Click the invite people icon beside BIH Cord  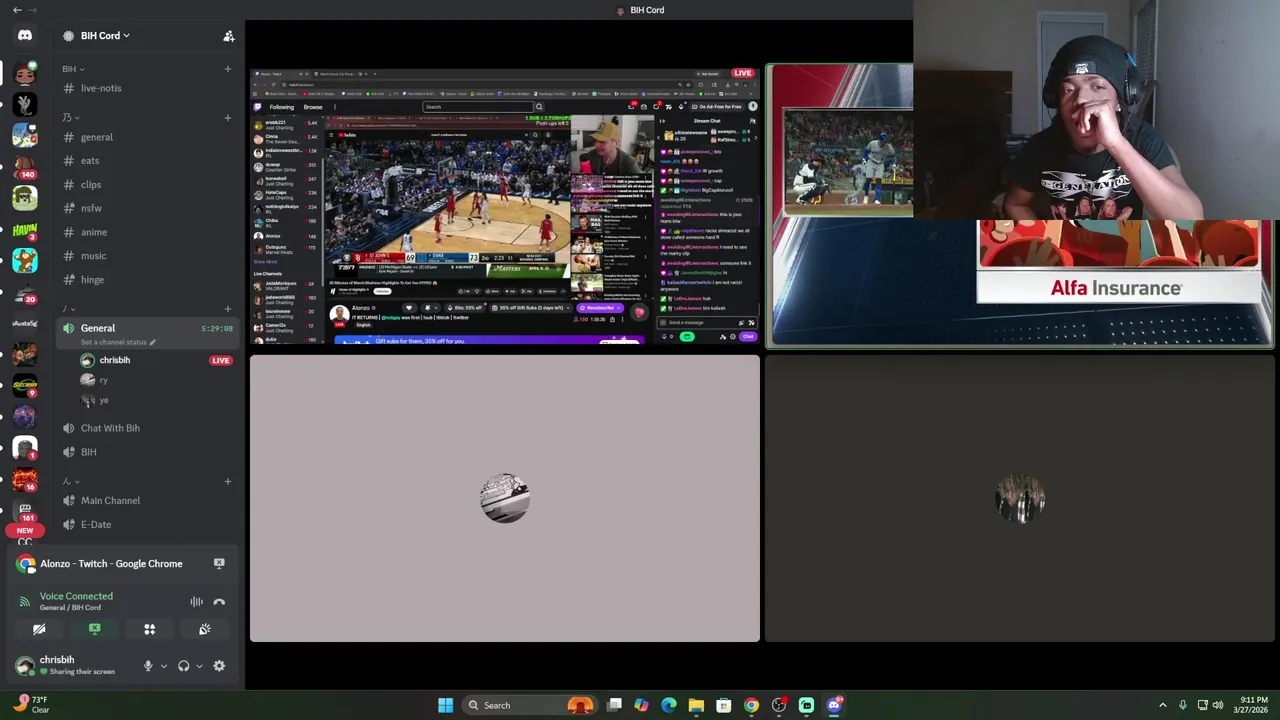[x=228, y=36]
